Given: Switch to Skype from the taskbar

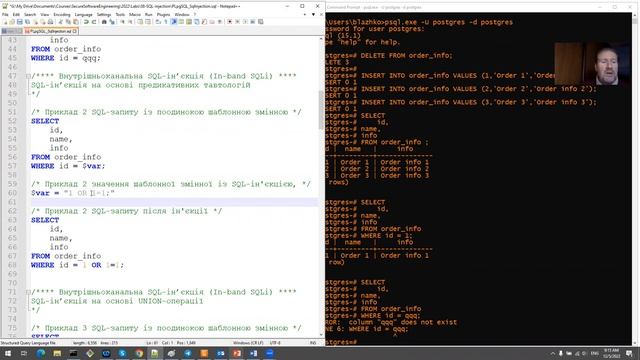Looking at the screenshot, I should point(122,353).
